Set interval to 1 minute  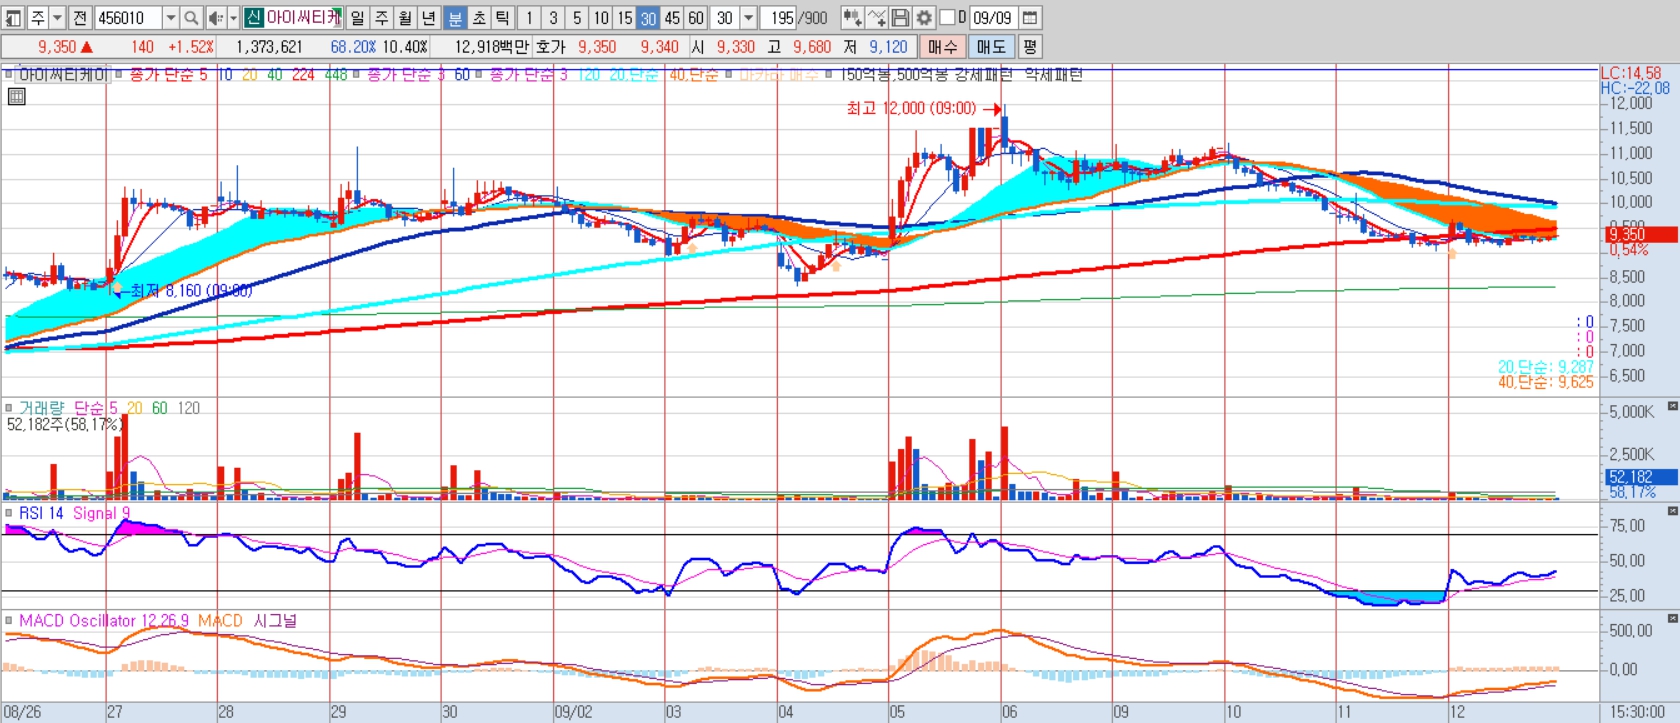pyautogui.click(x=529, y=18)
